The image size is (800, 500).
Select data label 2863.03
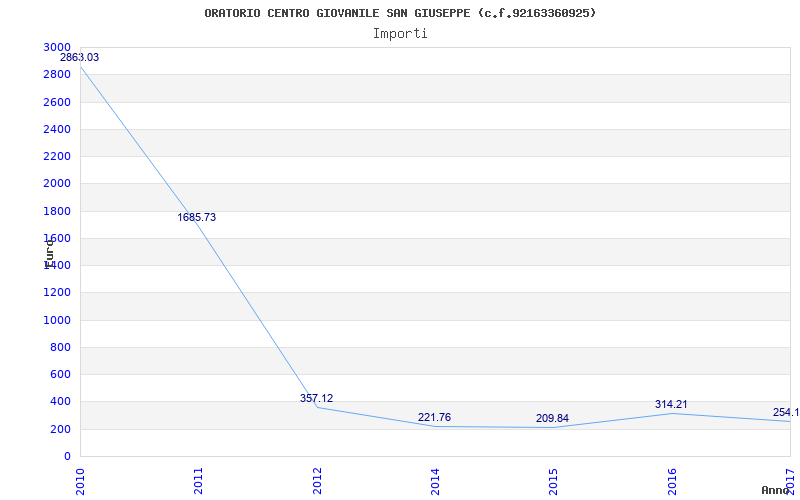80,57
